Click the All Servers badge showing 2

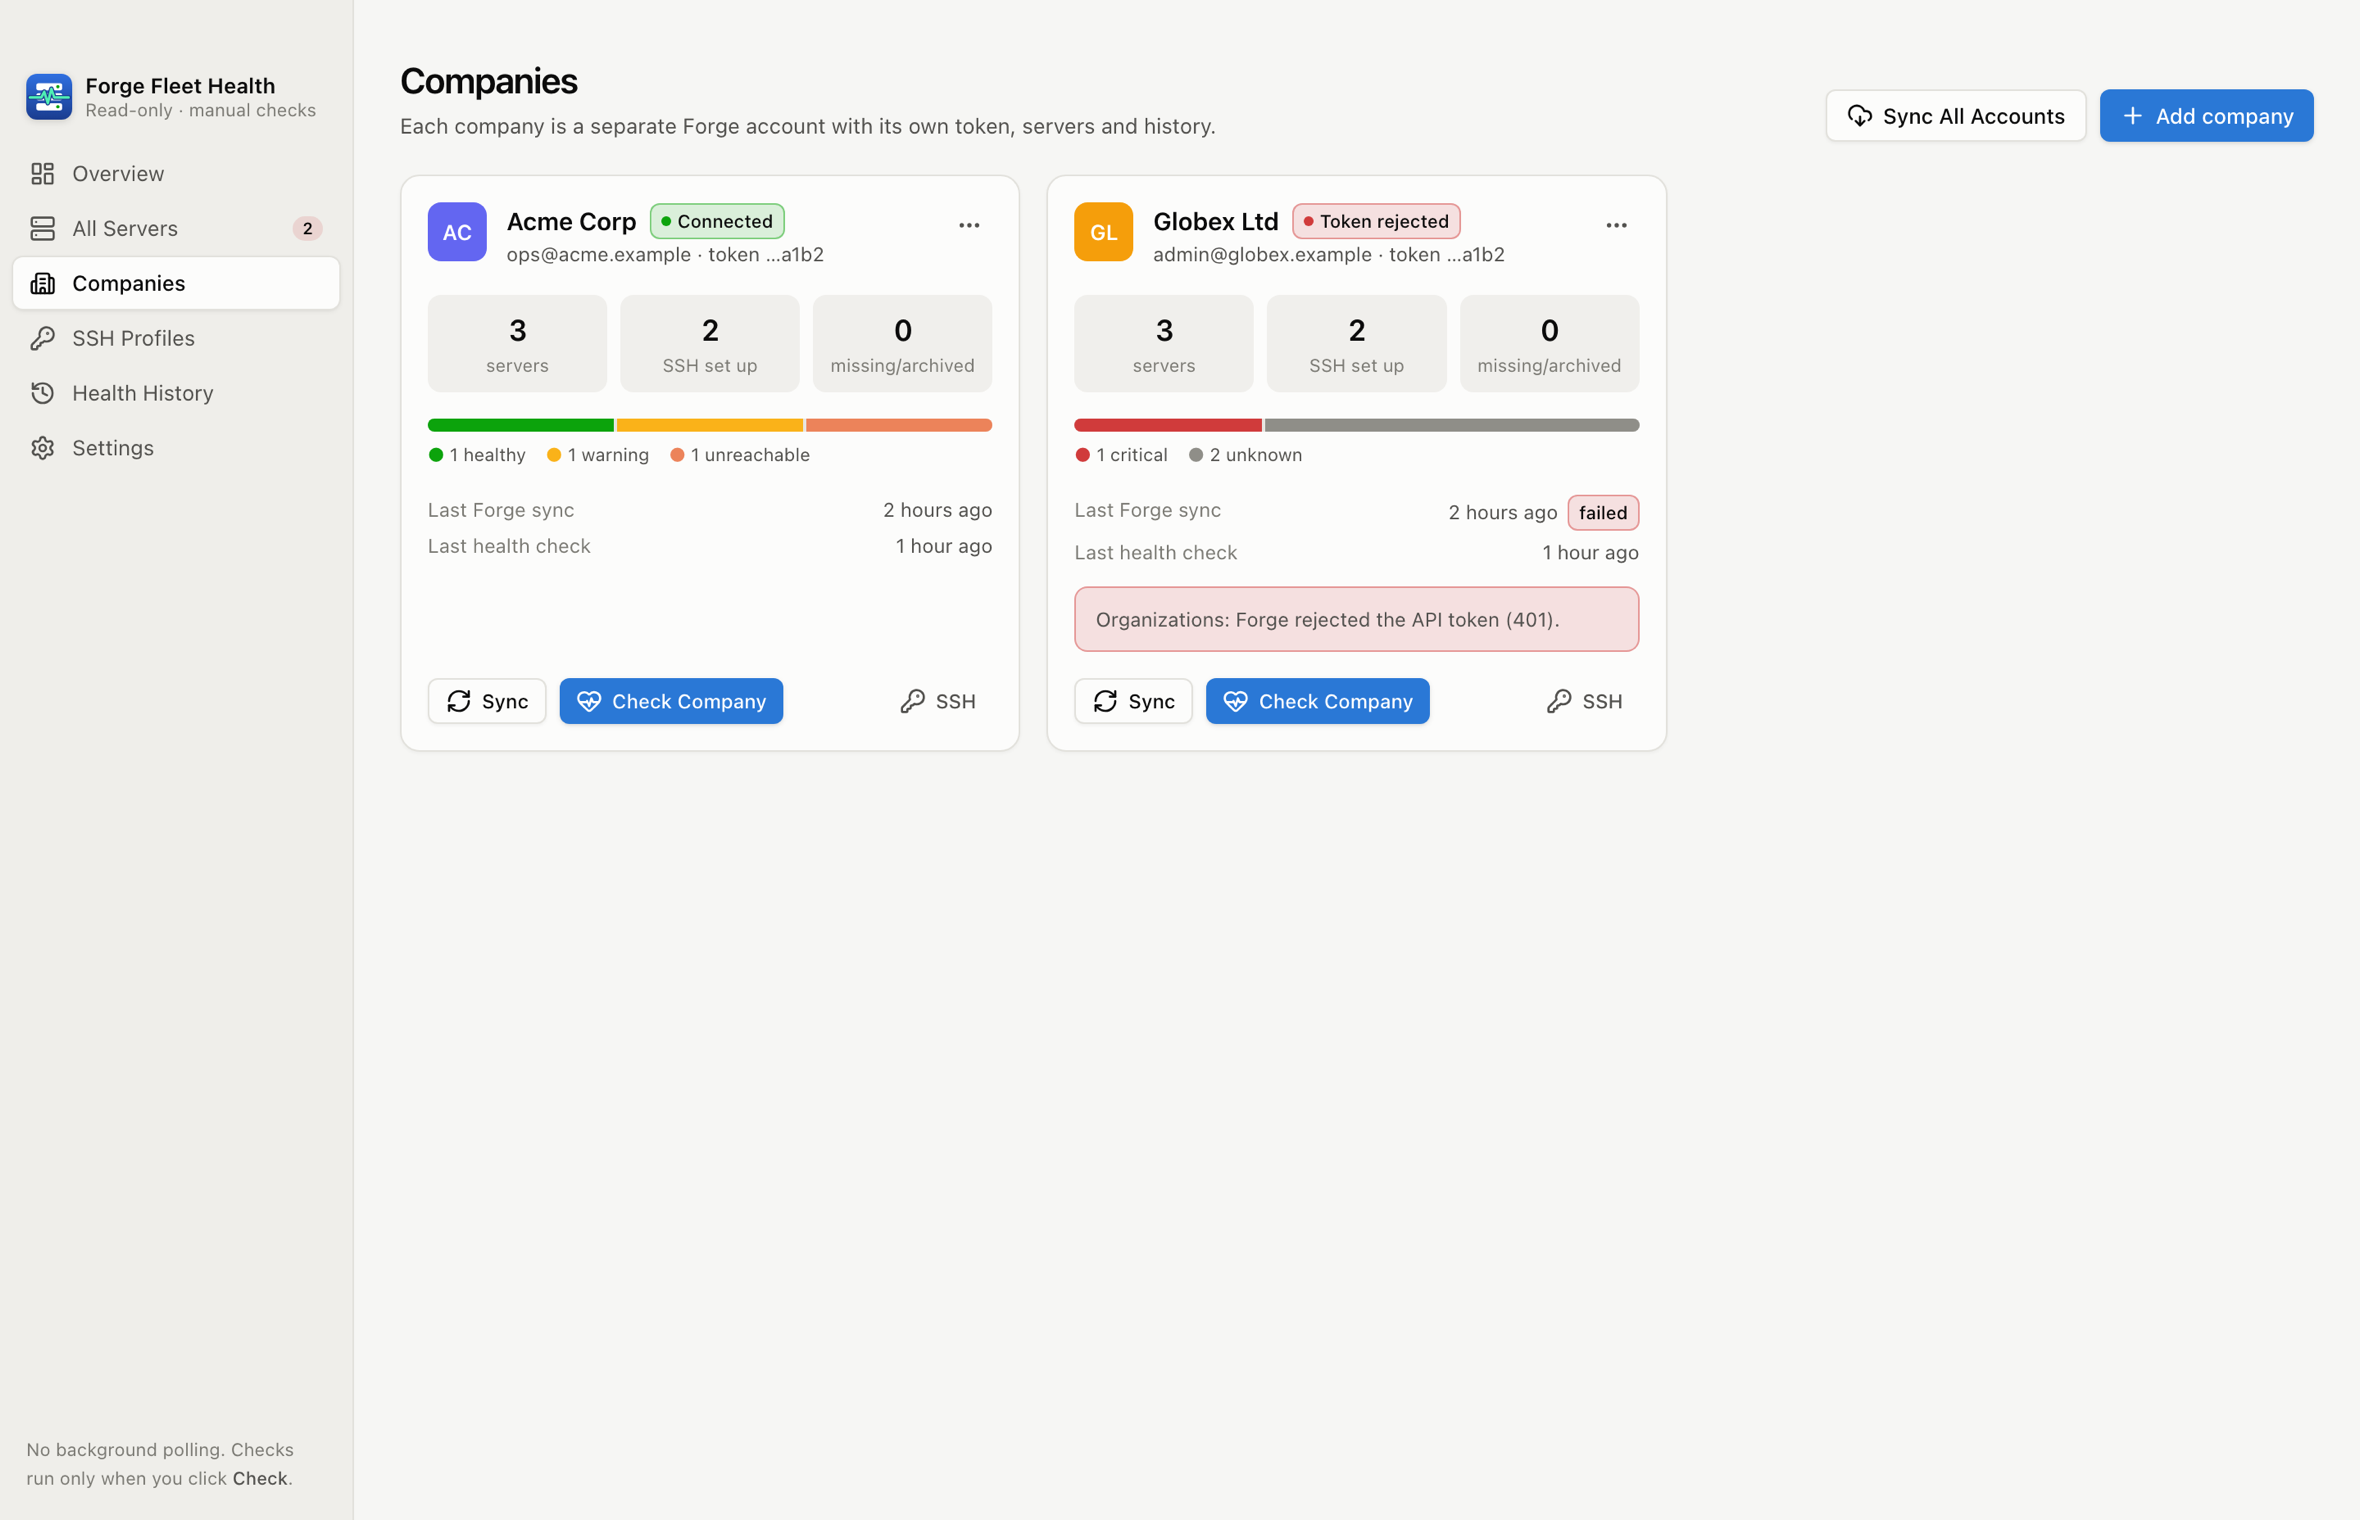307,229
